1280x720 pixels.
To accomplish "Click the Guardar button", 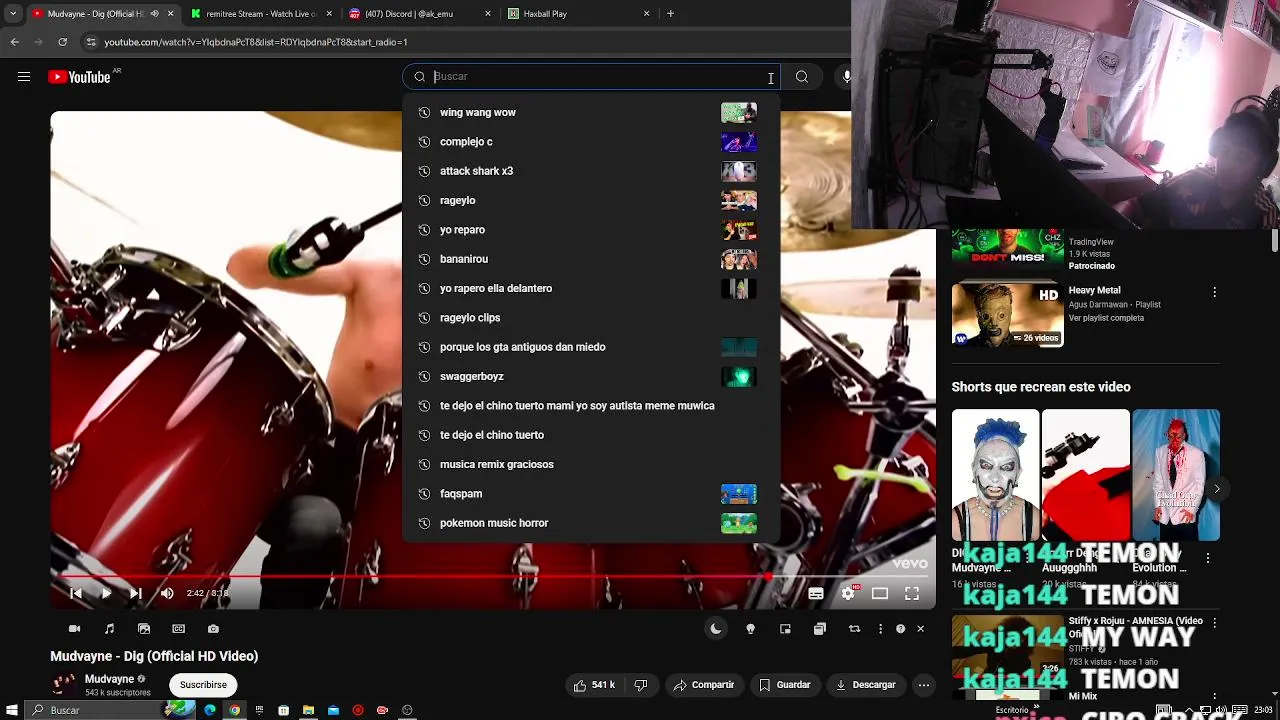I will (x=784, y=685).
